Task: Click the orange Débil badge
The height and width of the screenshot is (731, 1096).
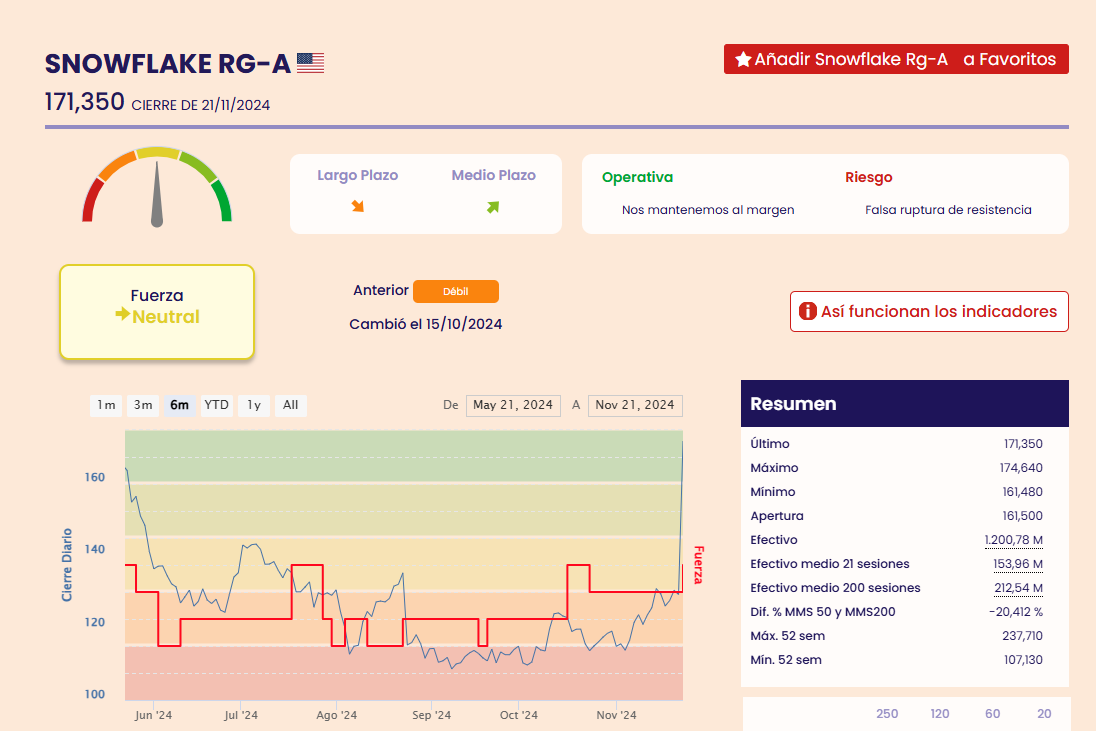Action: (x=456, y=291)
